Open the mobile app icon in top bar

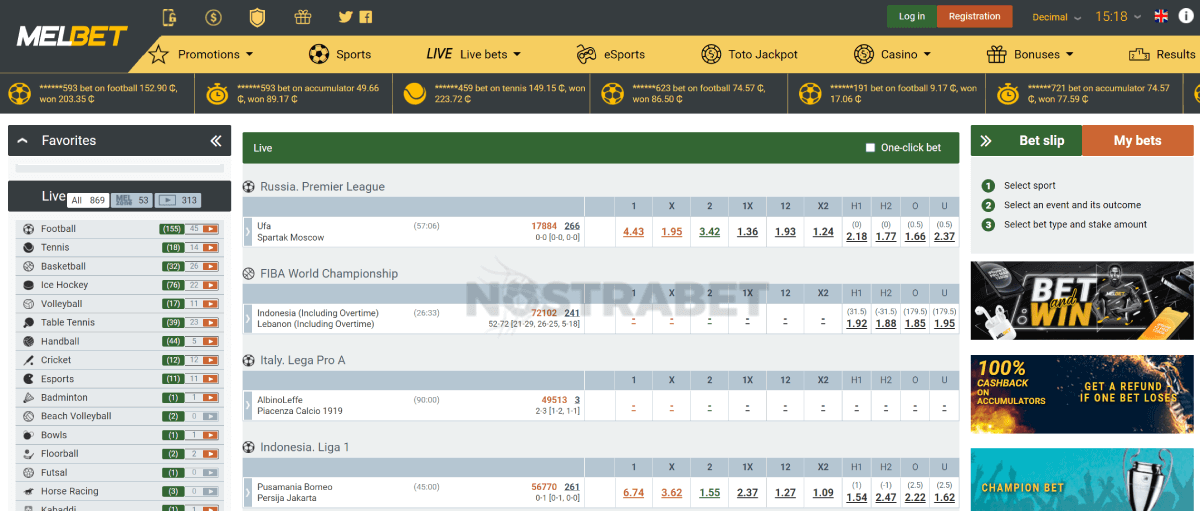pos(169,17)
